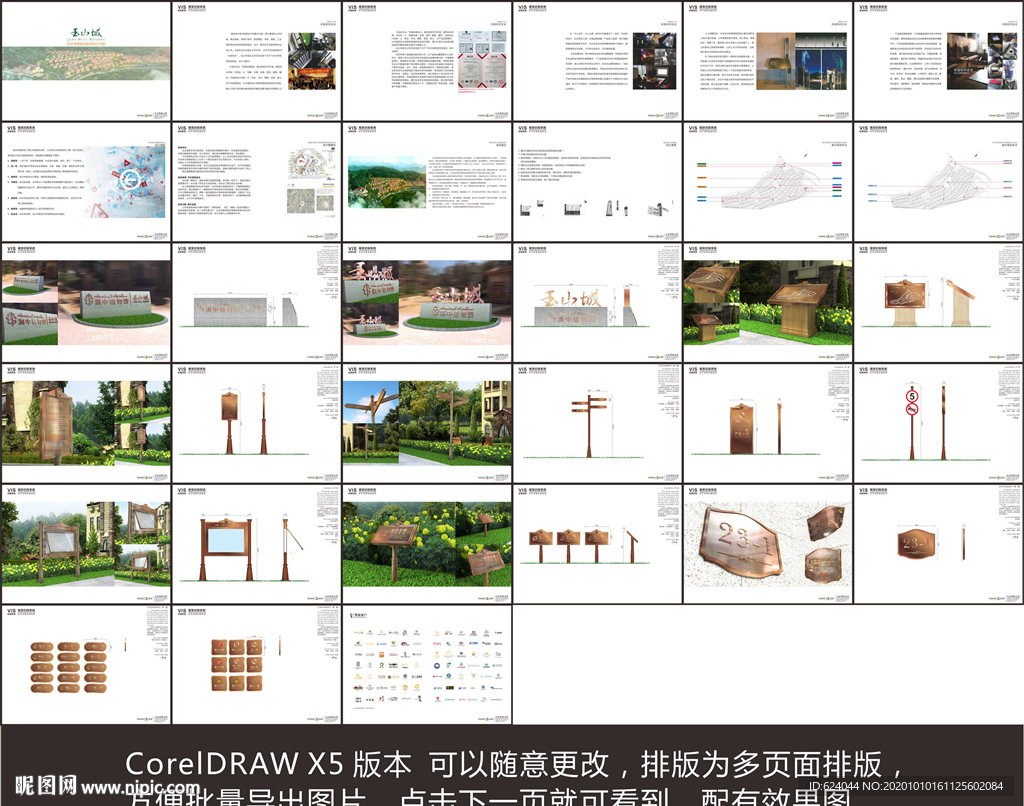Open the page with square copper icon plaques
1024x806 pixels.
[x=256, y=665]
